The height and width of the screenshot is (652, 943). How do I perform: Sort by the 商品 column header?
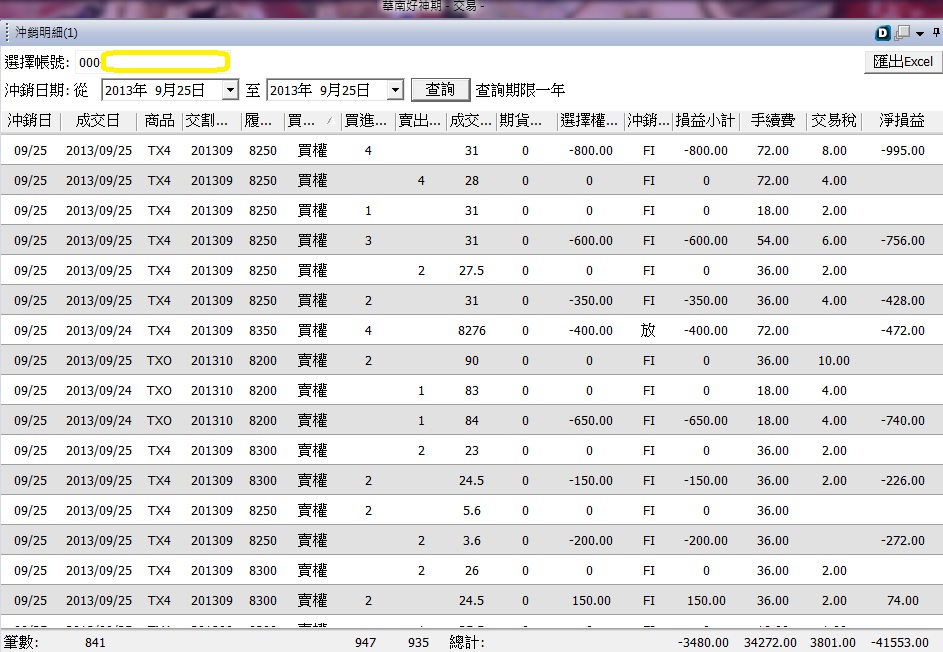(159, 120)
